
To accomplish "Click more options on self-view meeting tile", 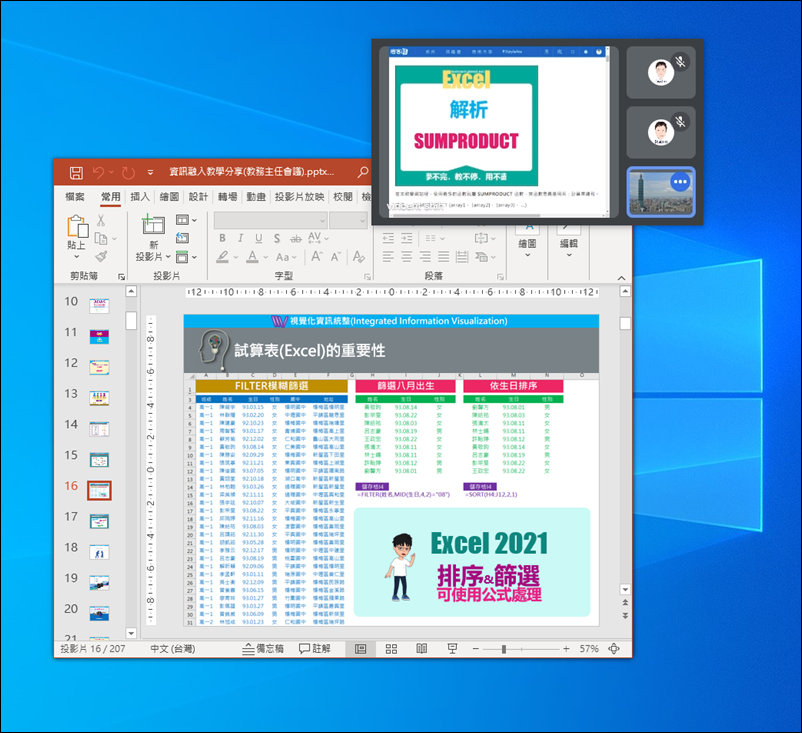I will tap(680, 182).
